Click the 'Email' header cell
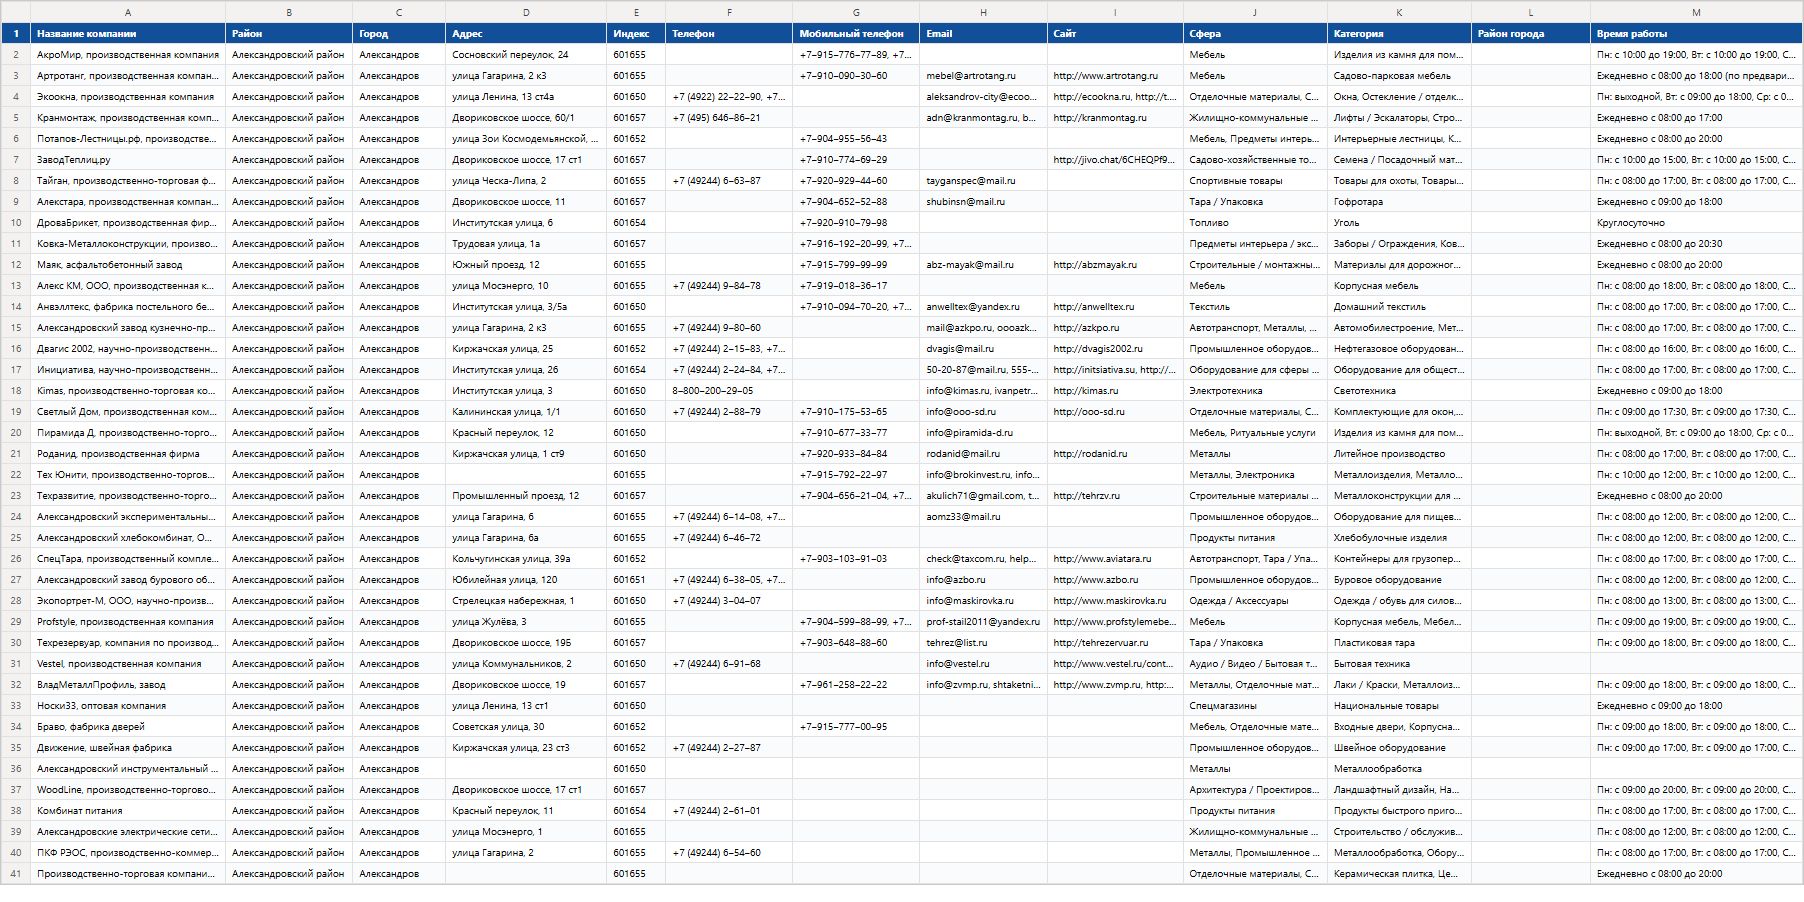The image size is (1804, 902). 983,33
